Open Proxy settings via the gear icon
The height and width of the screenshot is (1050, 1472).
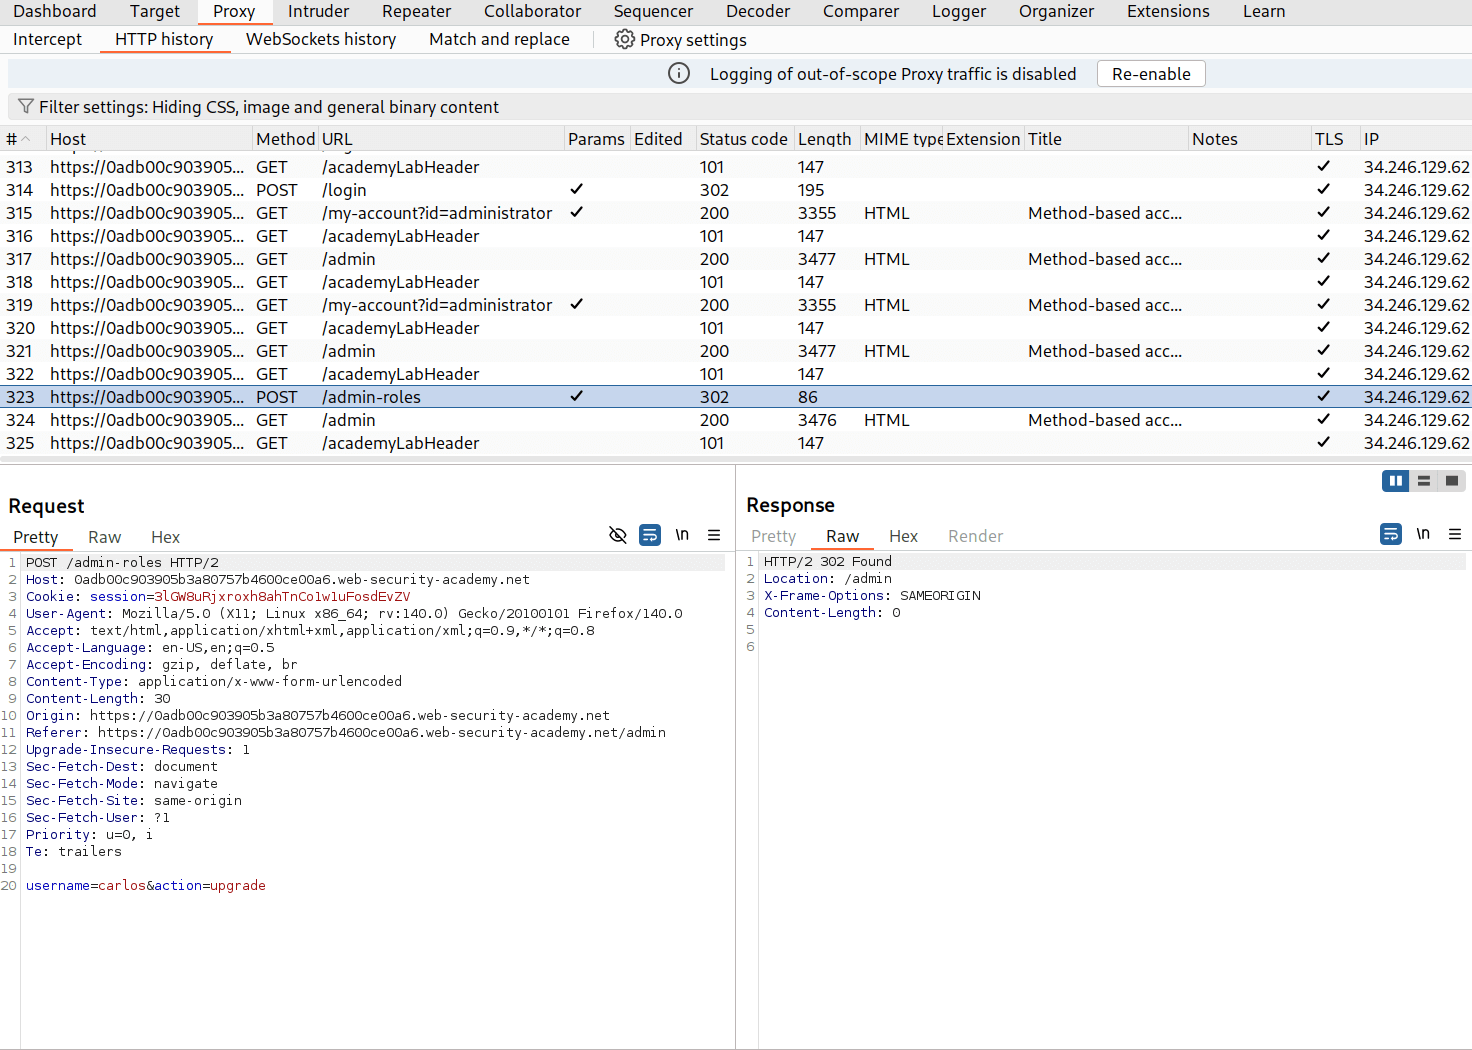pos(625,39)
